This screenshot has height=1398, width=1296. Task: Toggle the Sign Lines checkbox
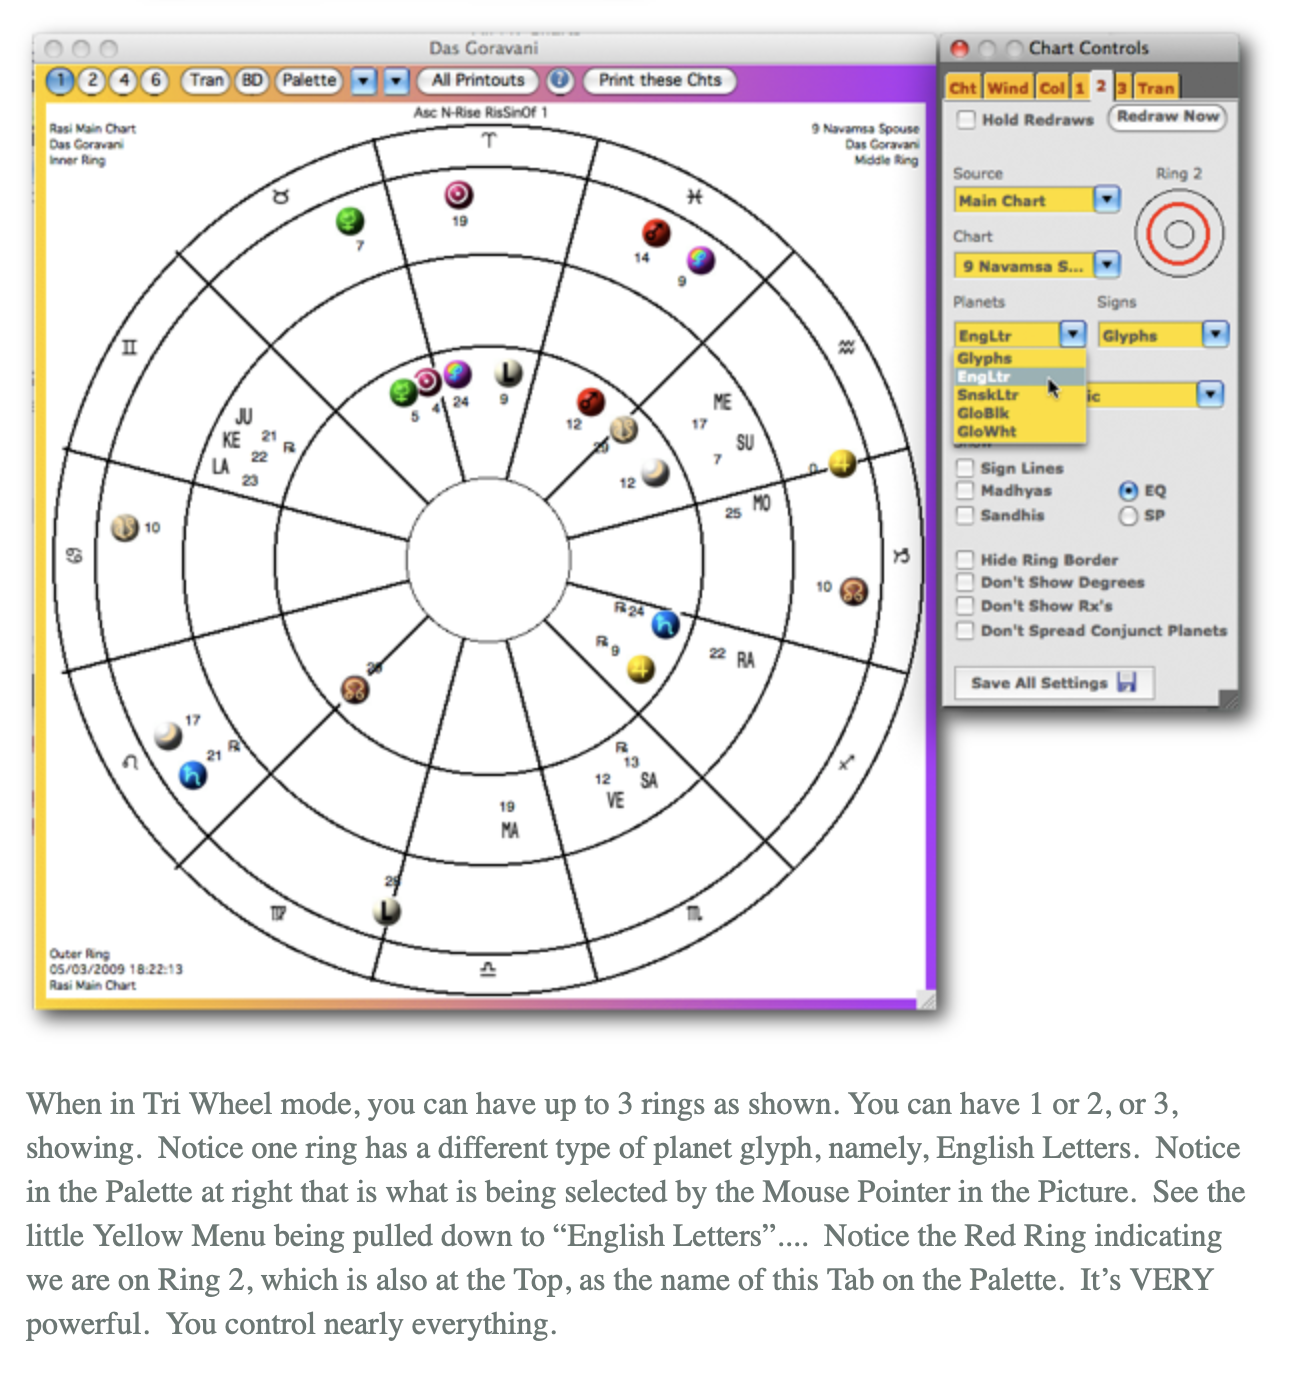pyautogui.click(x=965, y=468)
